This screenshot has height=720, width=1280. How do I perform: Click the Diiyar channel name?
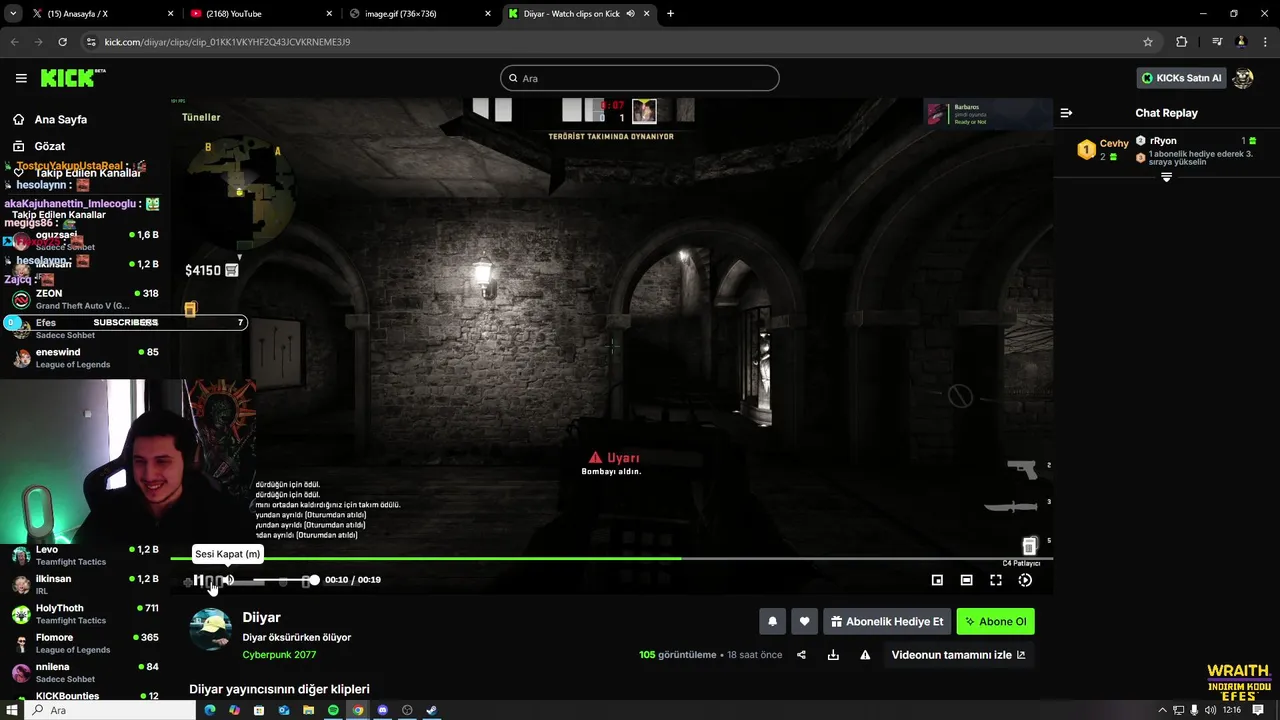pyautogui.click(x=261, y=617)
